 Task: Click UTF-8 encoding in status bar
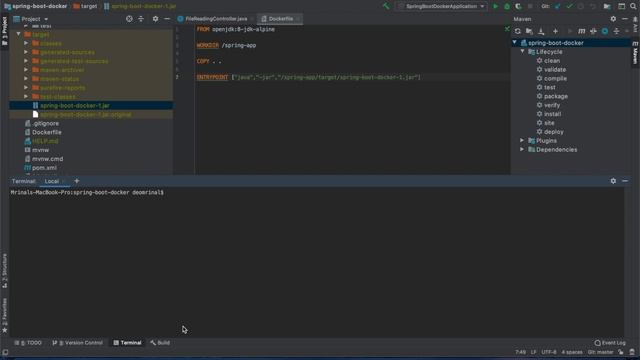[x=549, y=352]
